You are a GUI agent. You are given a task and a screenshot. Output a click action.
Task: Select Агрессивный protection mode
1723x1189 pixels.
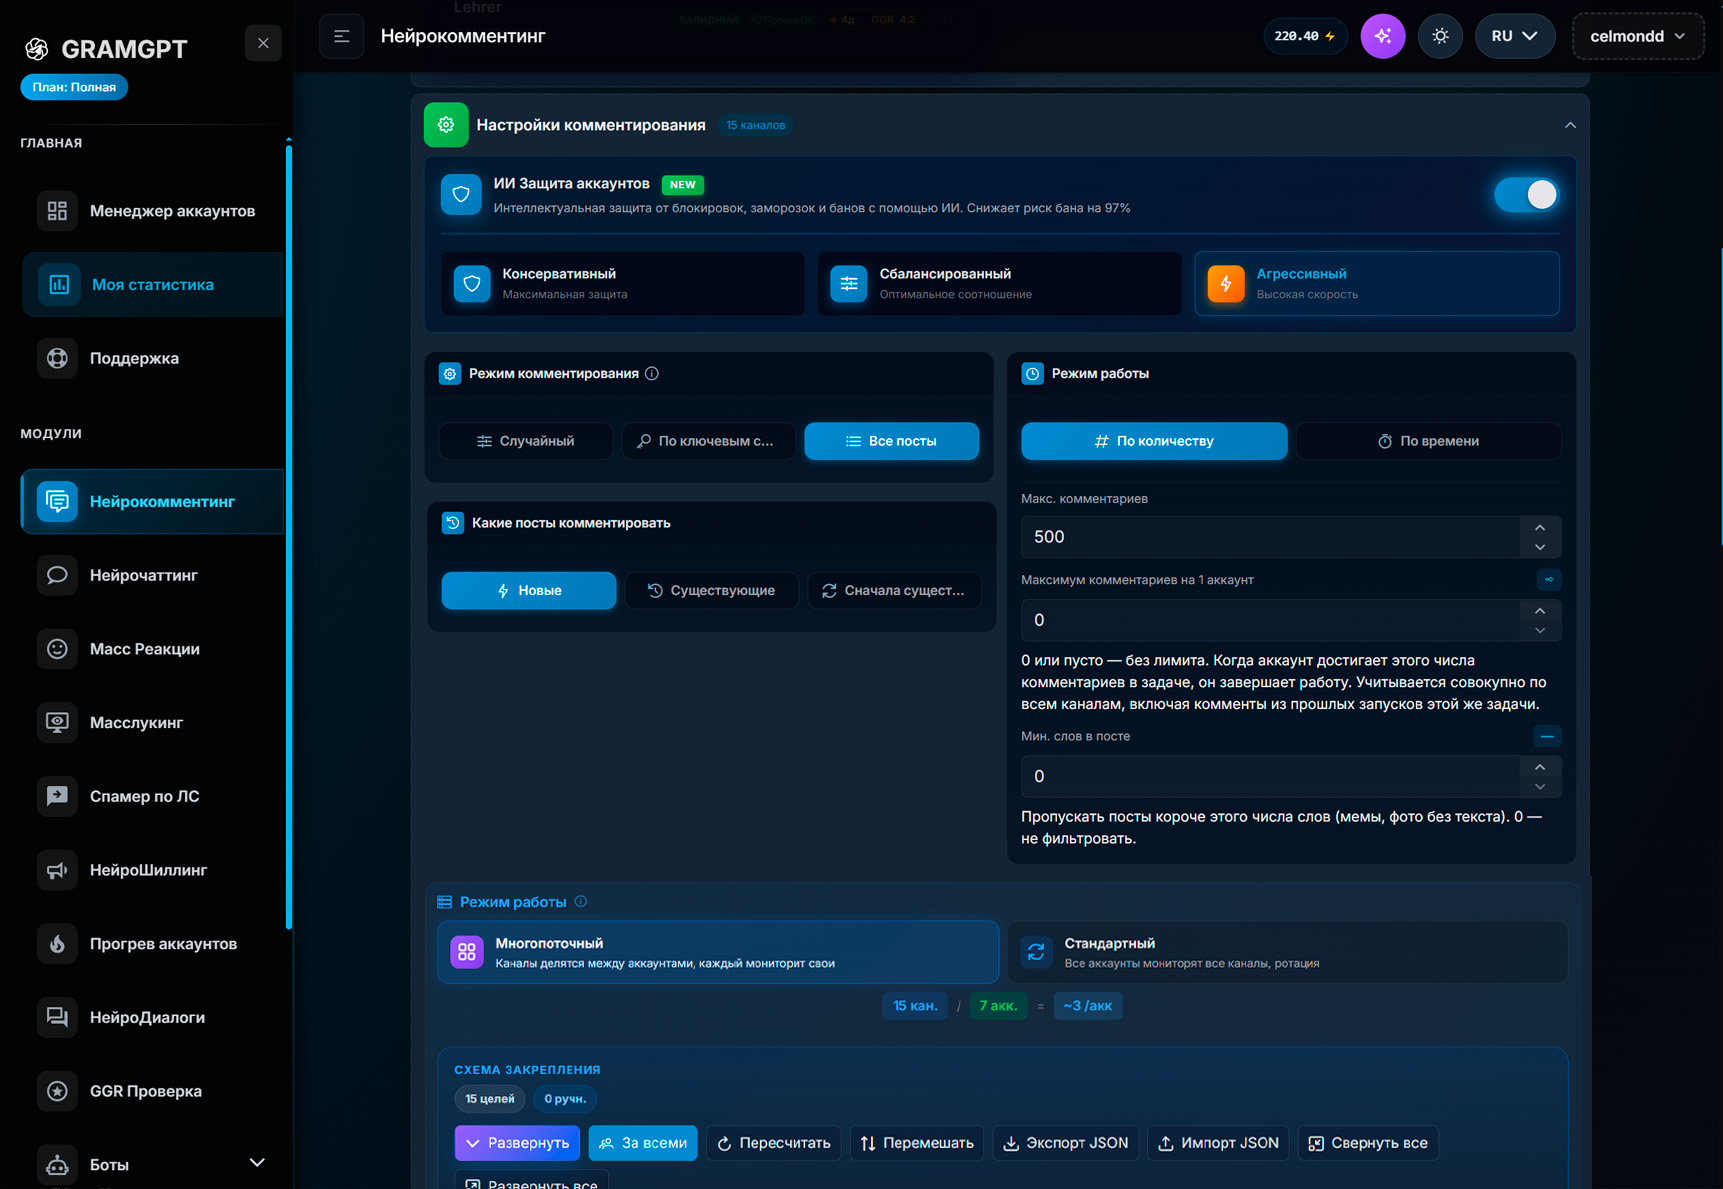1377,284
